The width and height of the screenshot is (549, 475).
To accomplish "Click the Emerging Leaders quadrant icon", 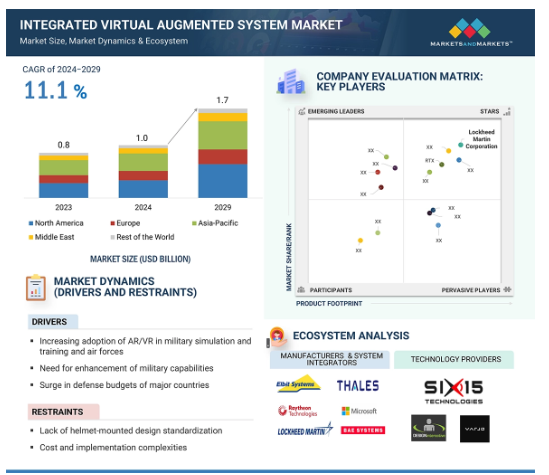I will (302, 111).
